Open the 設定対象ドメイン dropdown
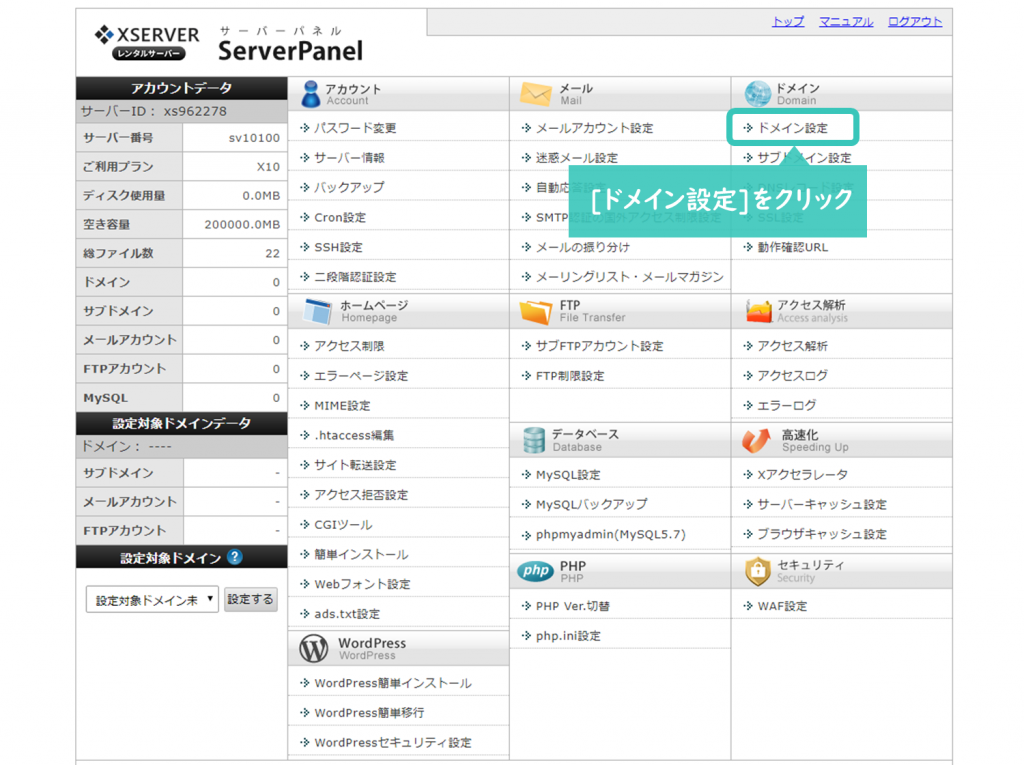This screenshot has width=1024, height=765. (x=152, y=599)
